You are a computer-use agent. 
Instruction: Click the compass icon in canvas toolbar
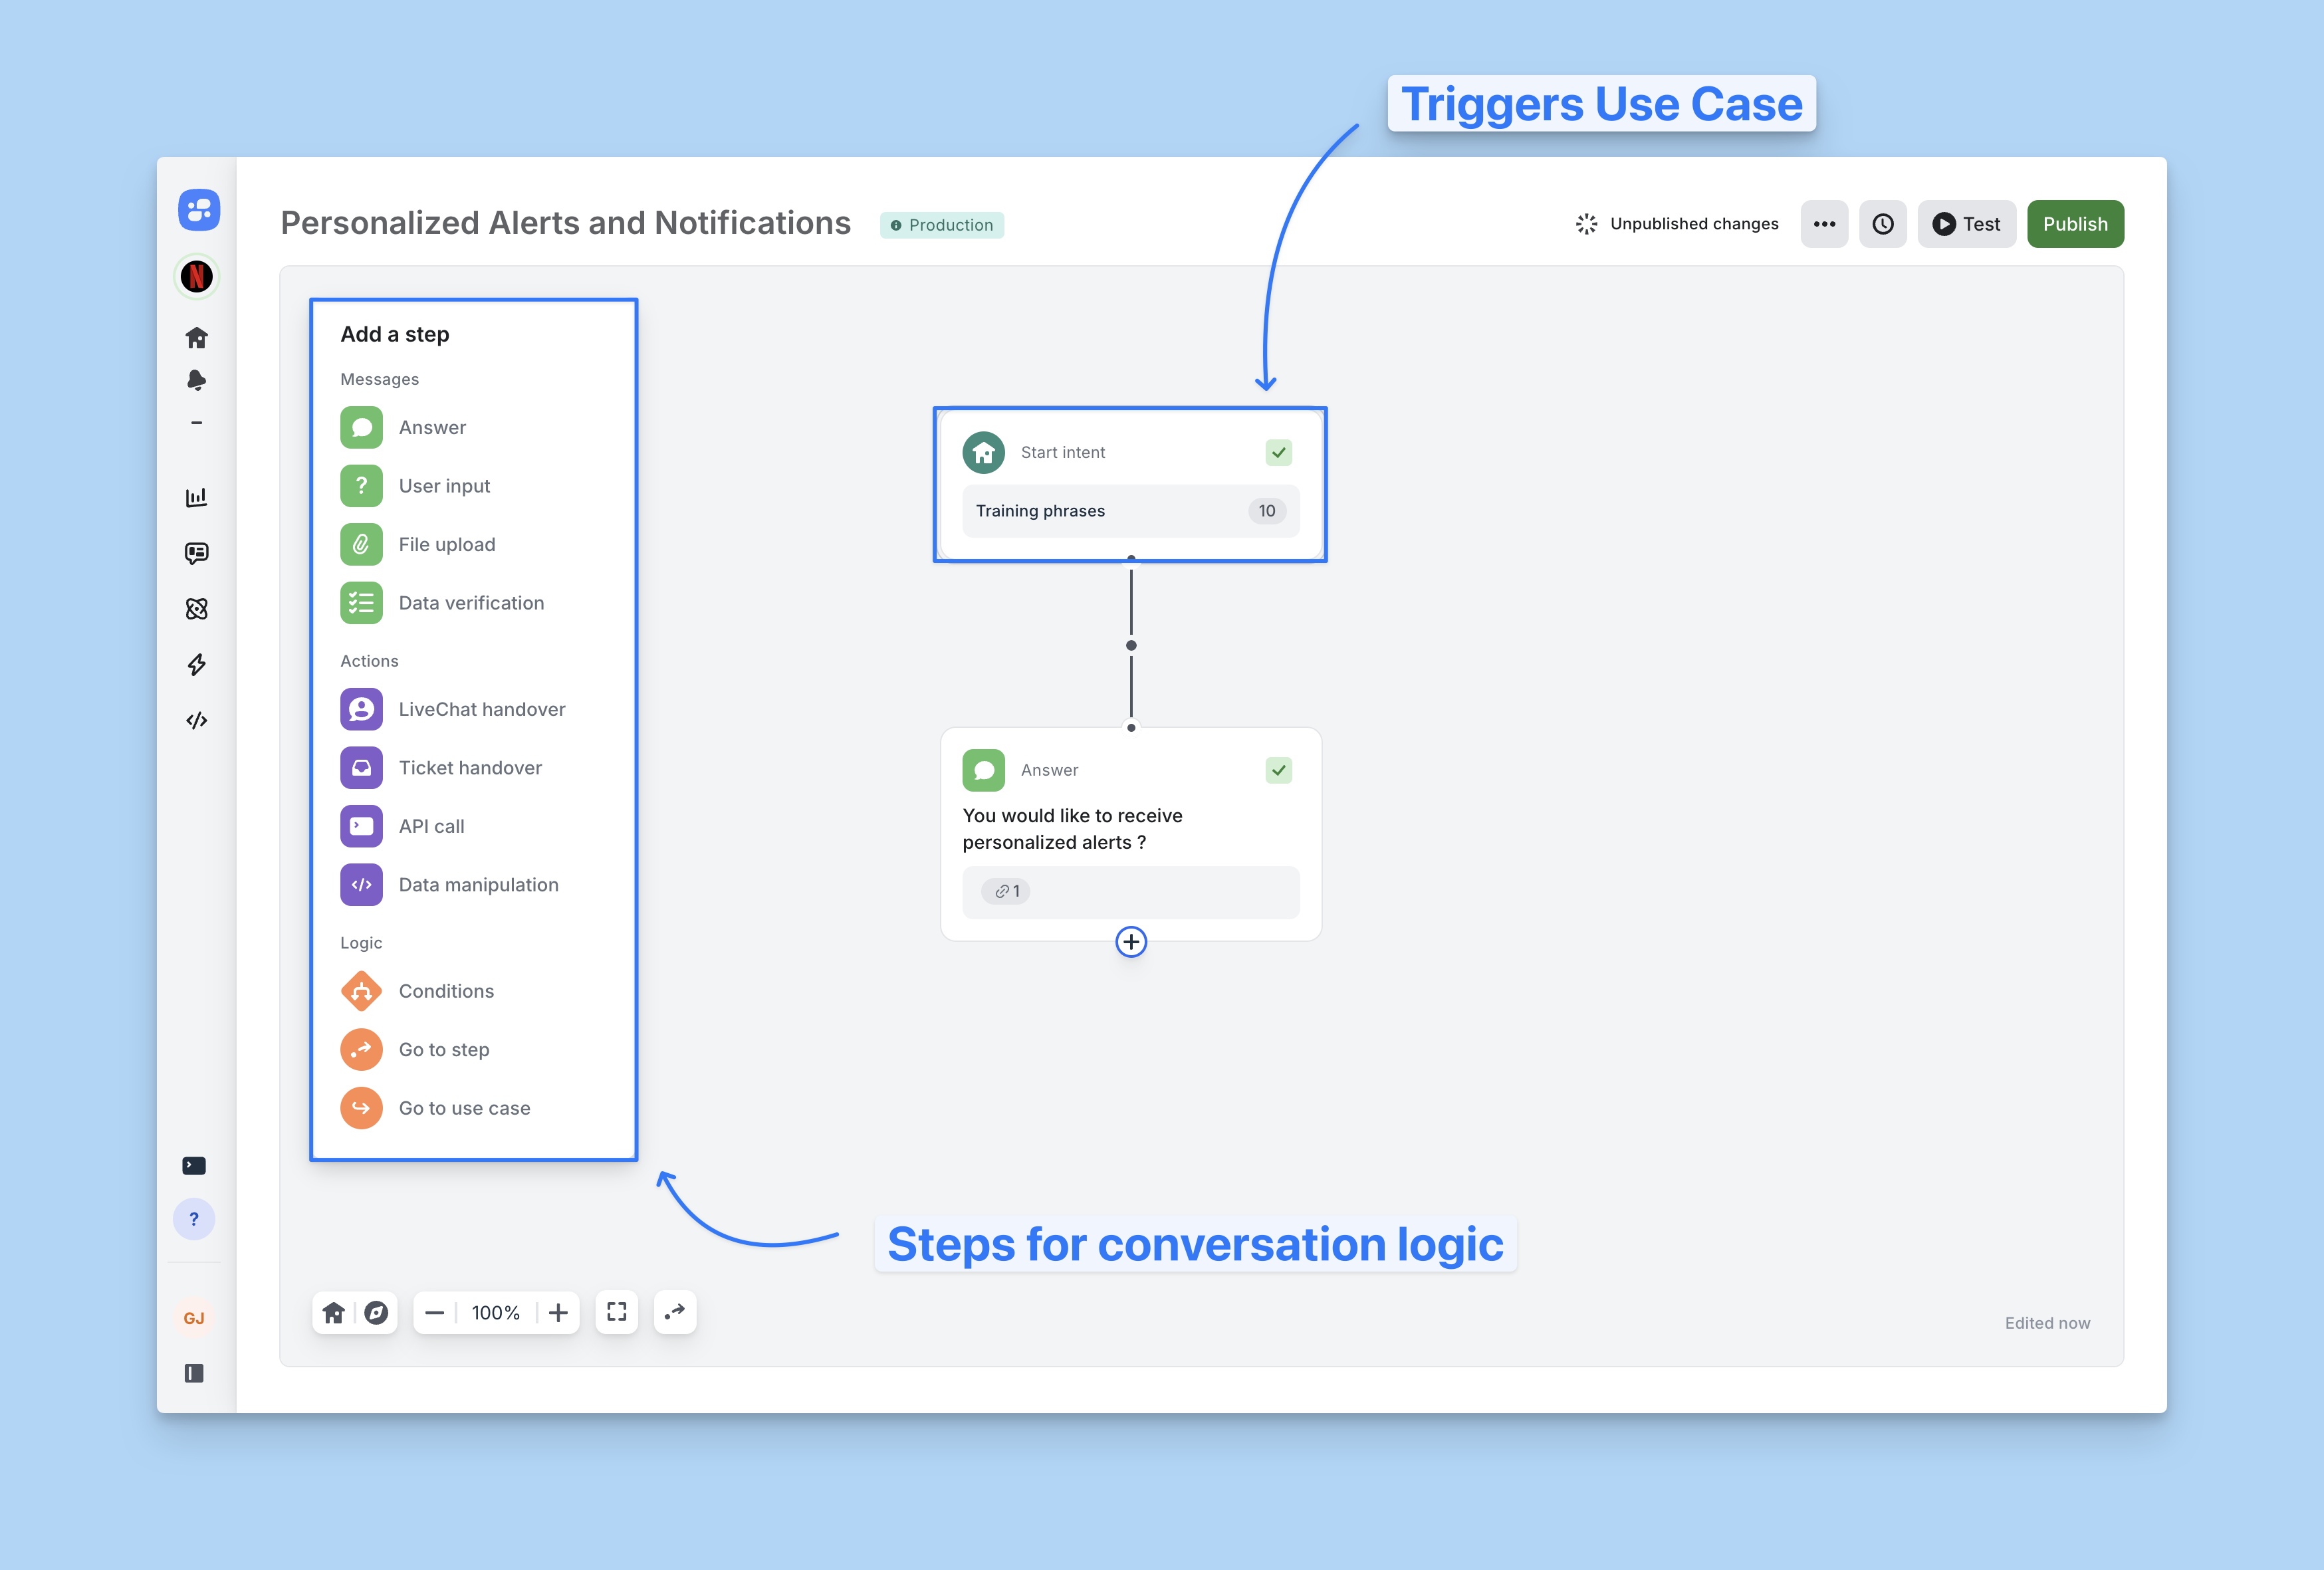(x=376, y=1312)
